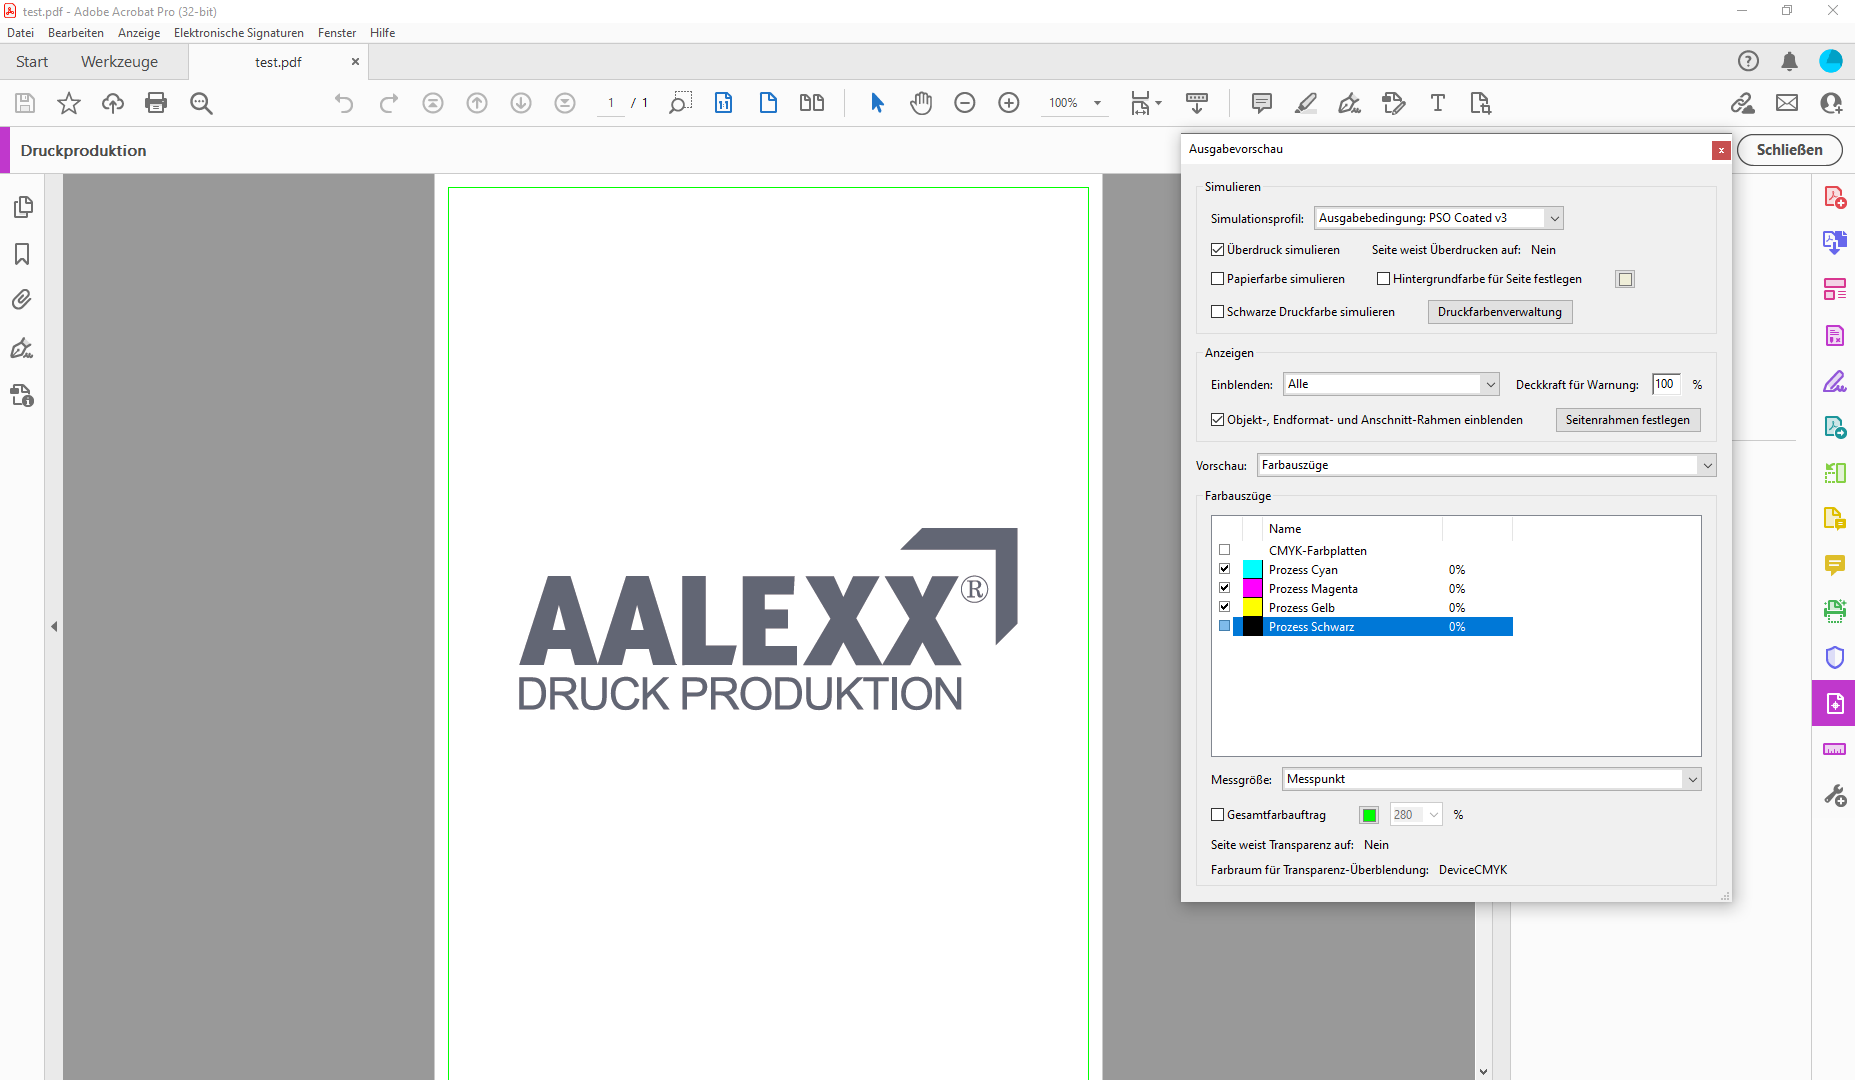Open the Comment tool from the toolbar
Viewport: 1855px width, 1080px height.
tap(1261, 103)
